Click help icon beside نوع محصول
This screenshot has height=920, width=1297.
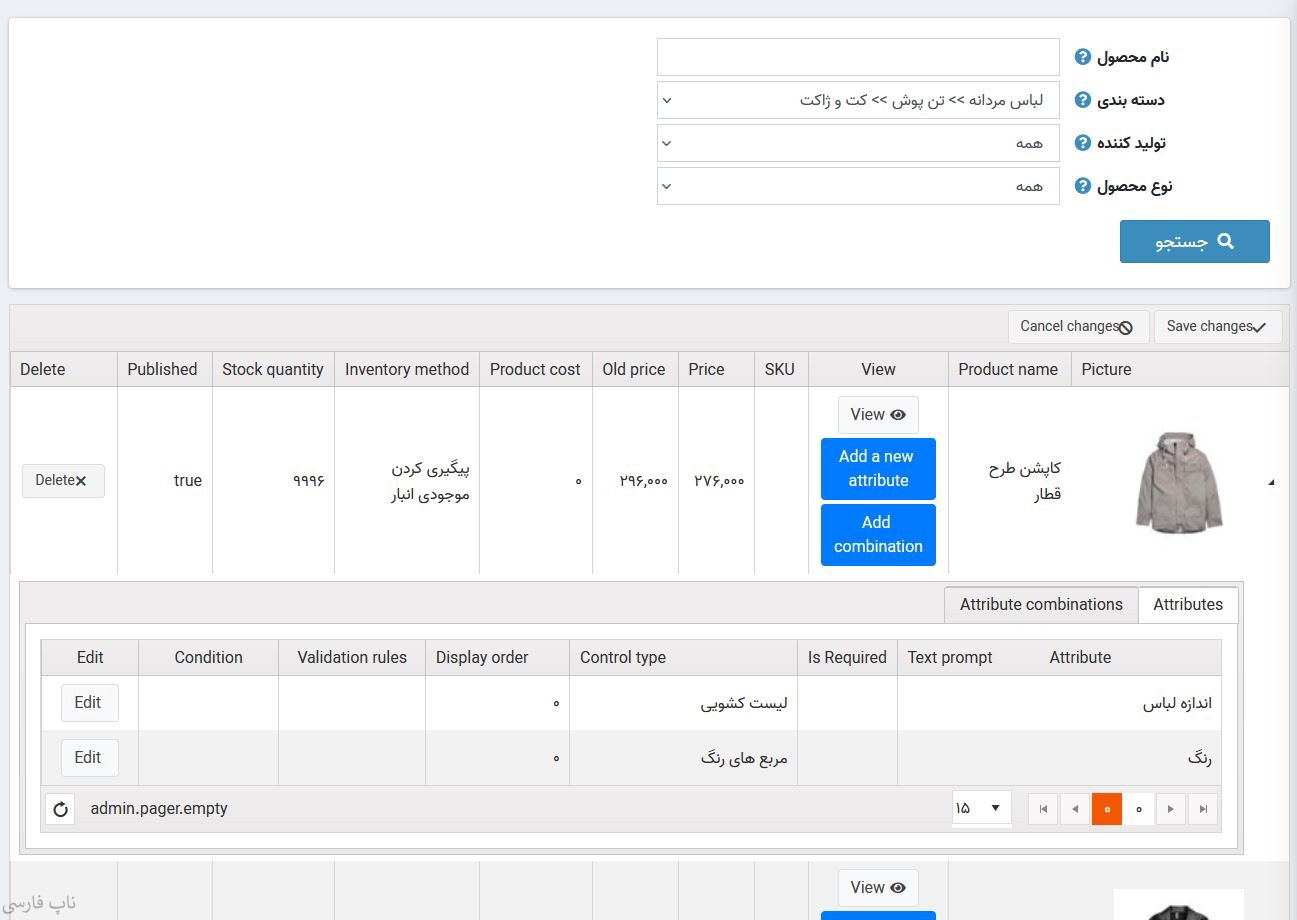(x=1082, y=186)
